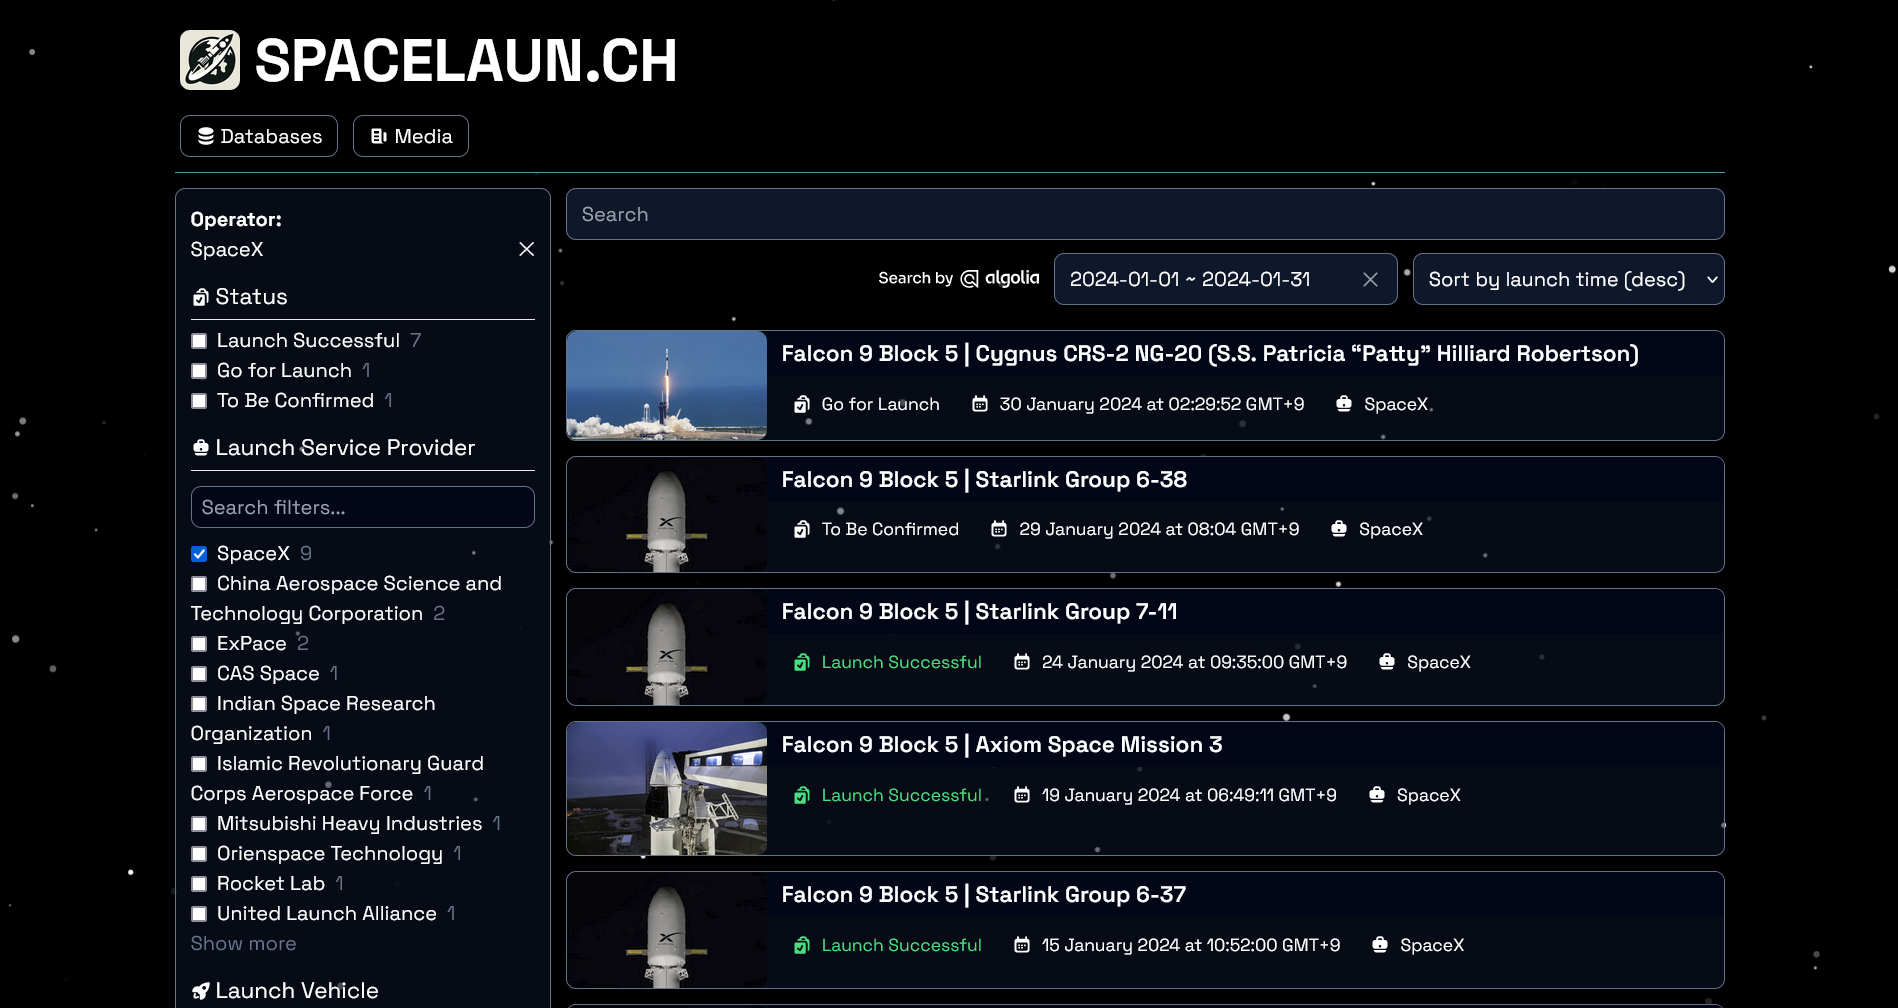Screen dimensions: 1898x1008
Task: Click the Starlink Group 6-38 rocket thumbnail
Action: [667, 515]
